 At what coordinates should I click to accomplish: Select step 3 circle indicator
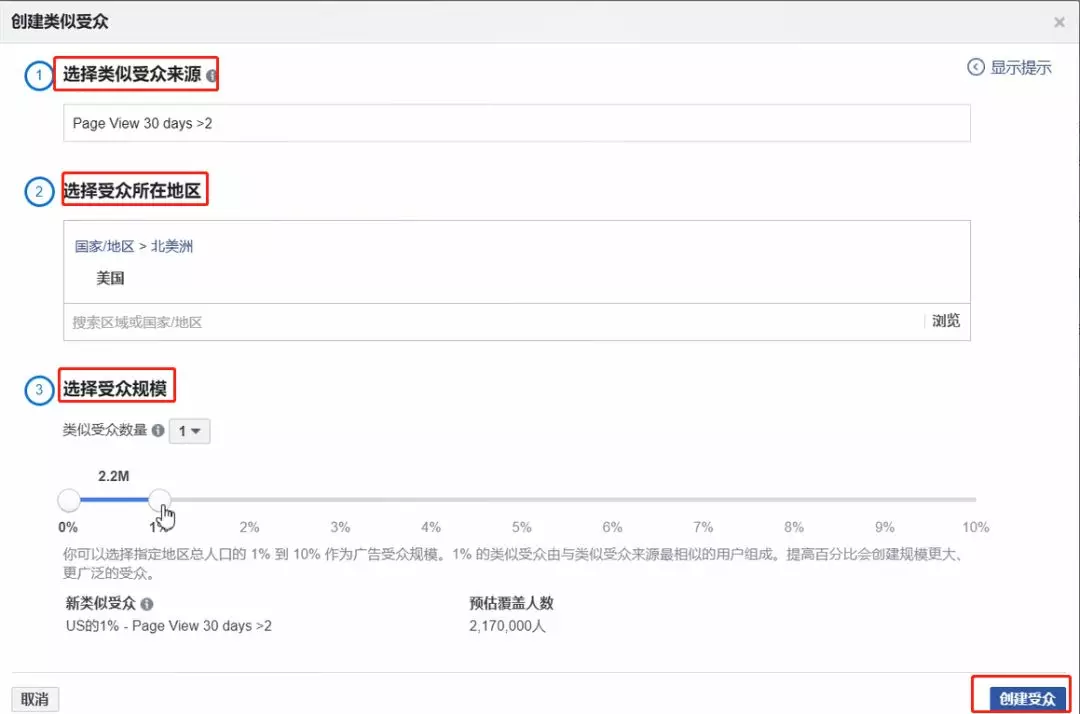point(38,390)
